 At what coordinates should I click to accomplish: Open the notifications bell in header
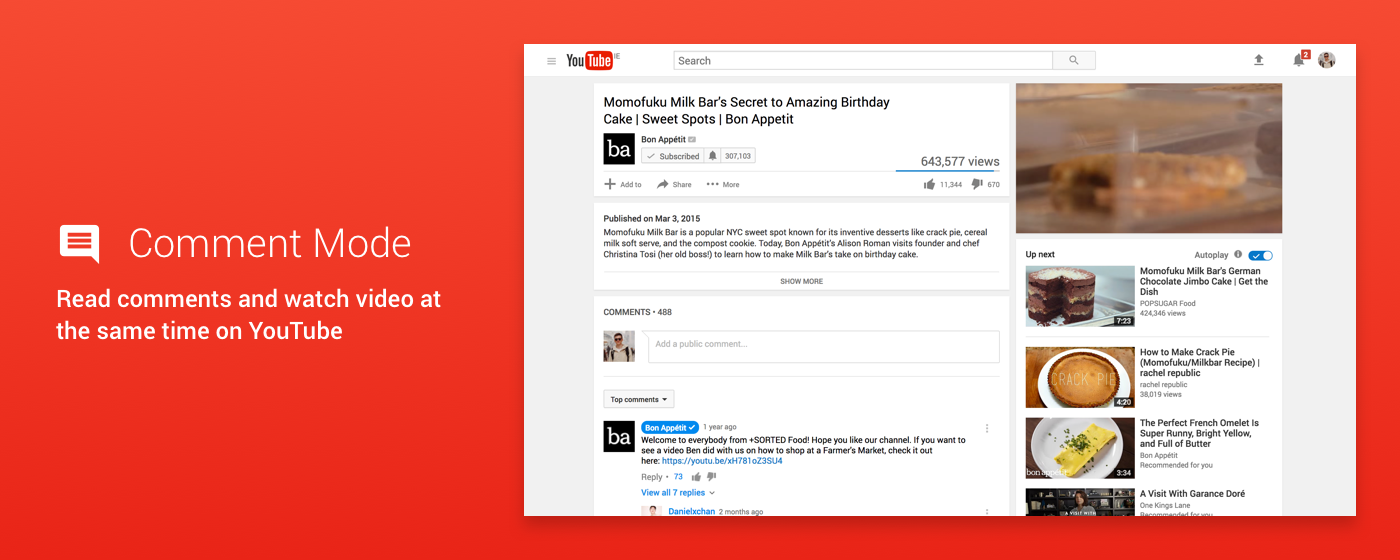(x=1299, y=60)
